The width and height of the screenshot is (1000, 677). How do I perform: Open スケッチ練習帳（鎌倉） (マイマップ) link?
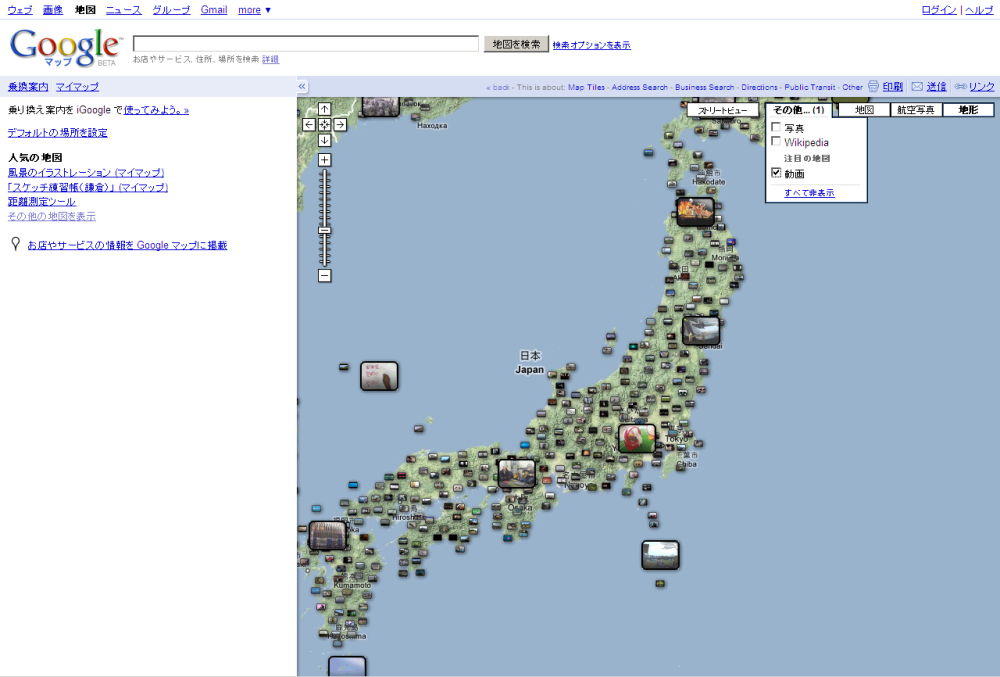(x=88, y=187)
